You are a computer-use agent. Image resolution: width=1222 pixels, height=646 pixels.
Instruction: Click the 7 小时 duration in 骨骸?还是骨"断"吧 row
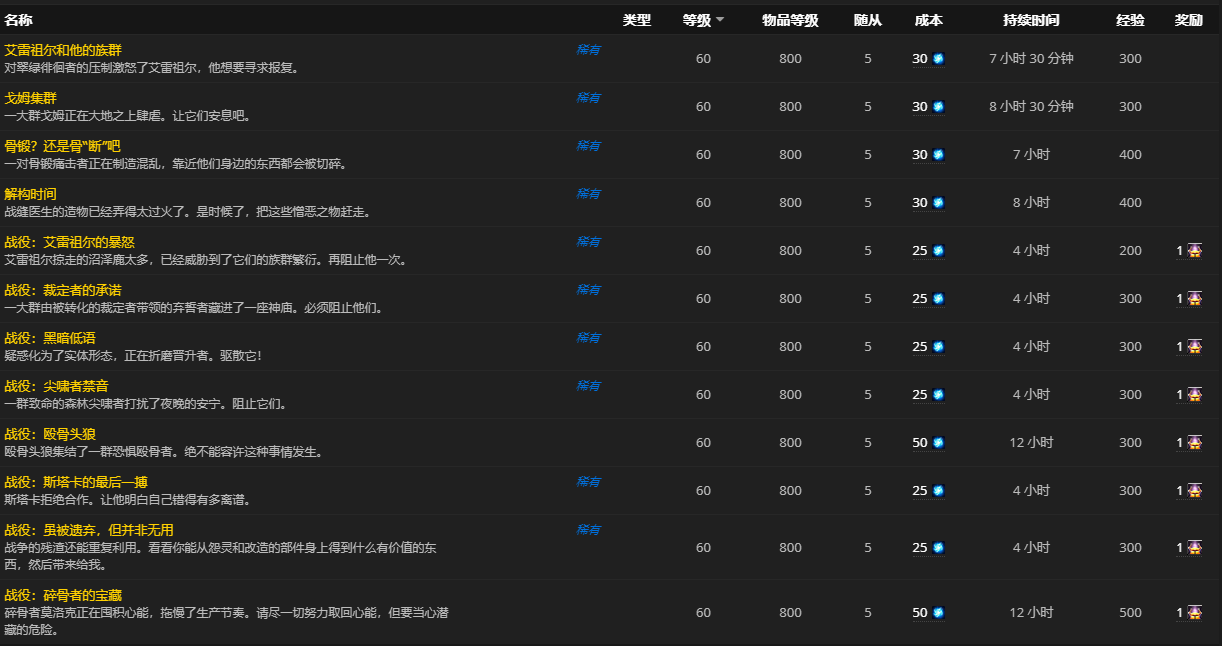pyautogui.click(x=1031, y=155)
